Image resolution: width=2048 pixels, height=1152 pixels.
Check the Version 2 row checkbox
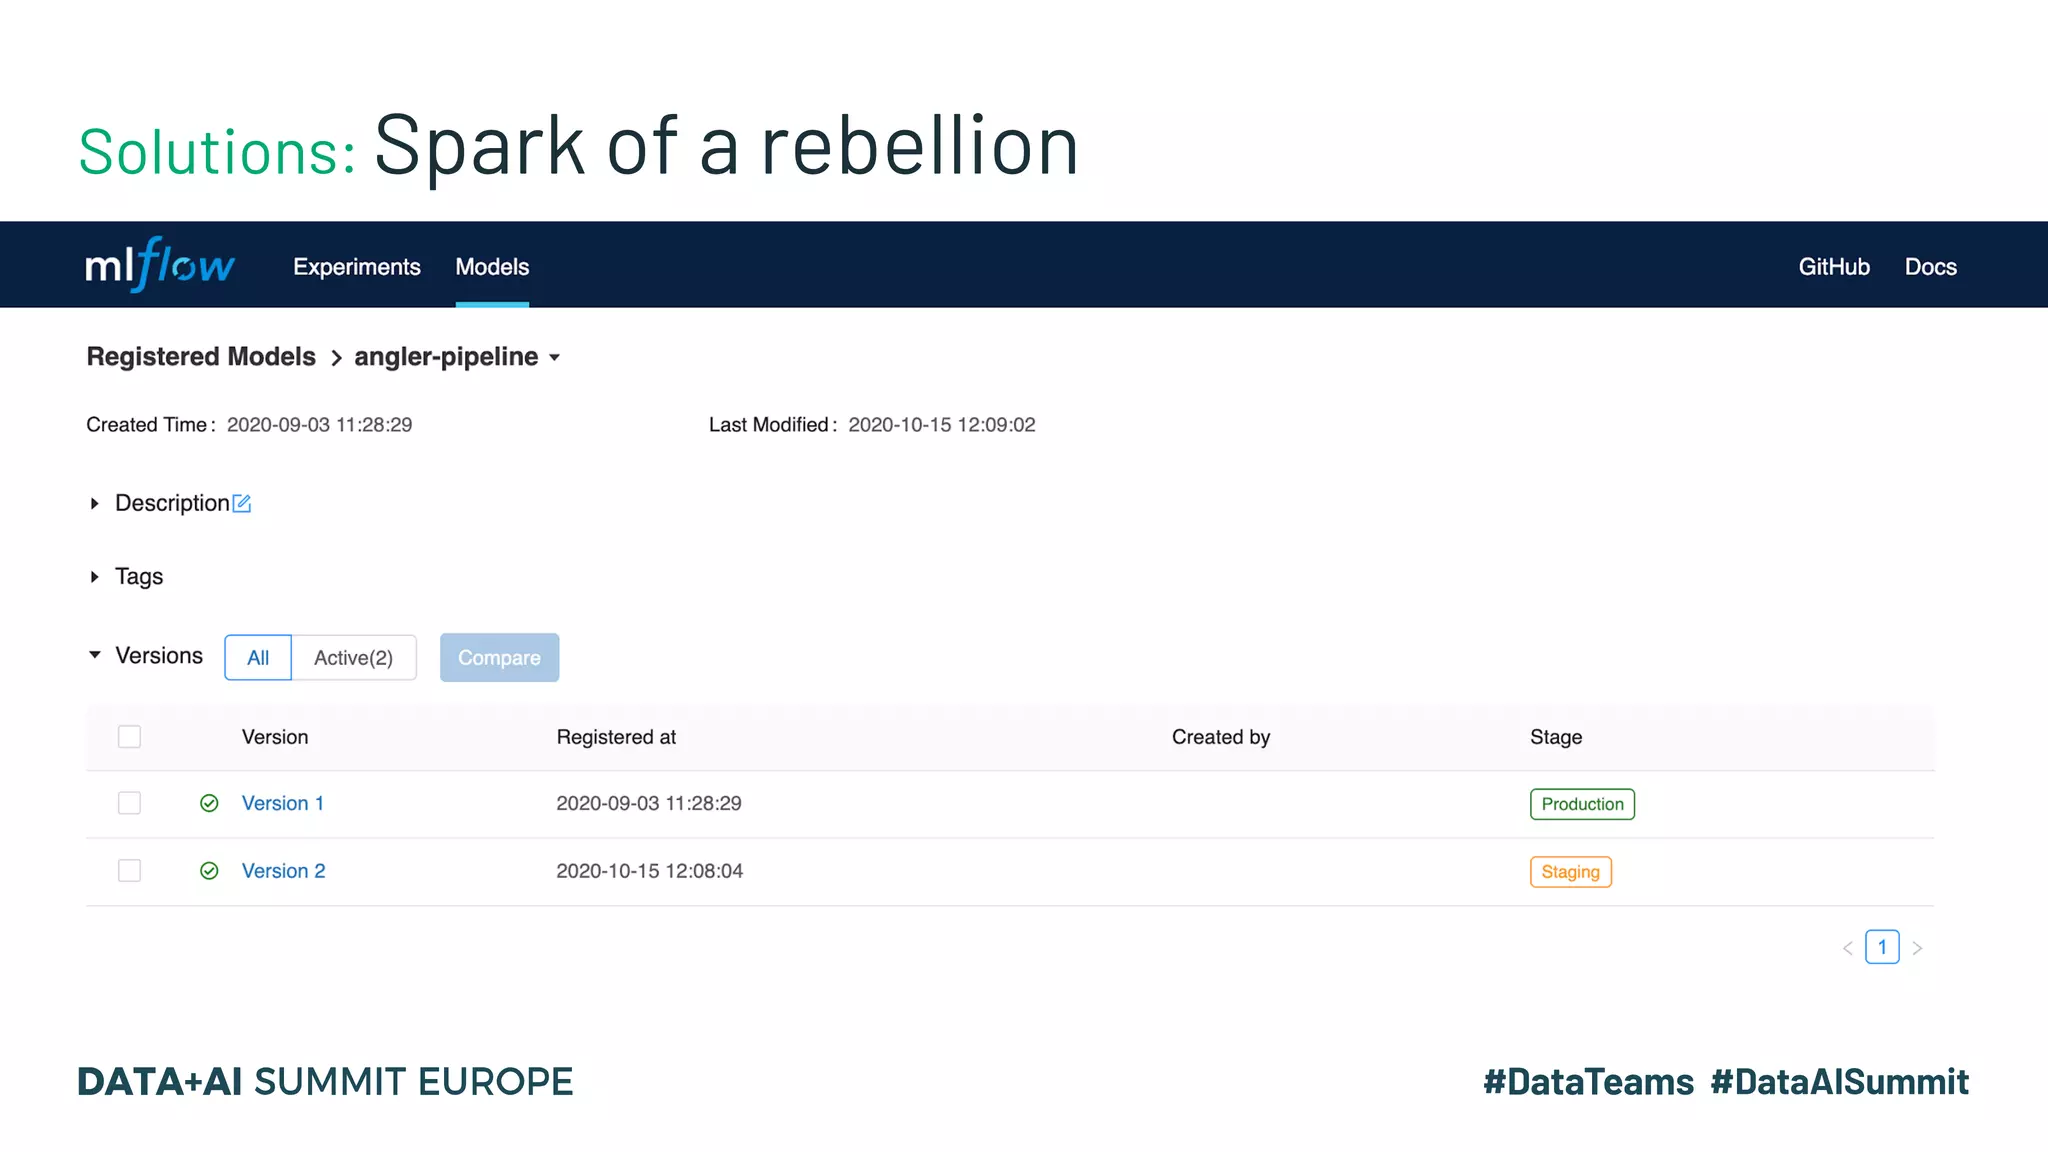(x=129, y=871)
